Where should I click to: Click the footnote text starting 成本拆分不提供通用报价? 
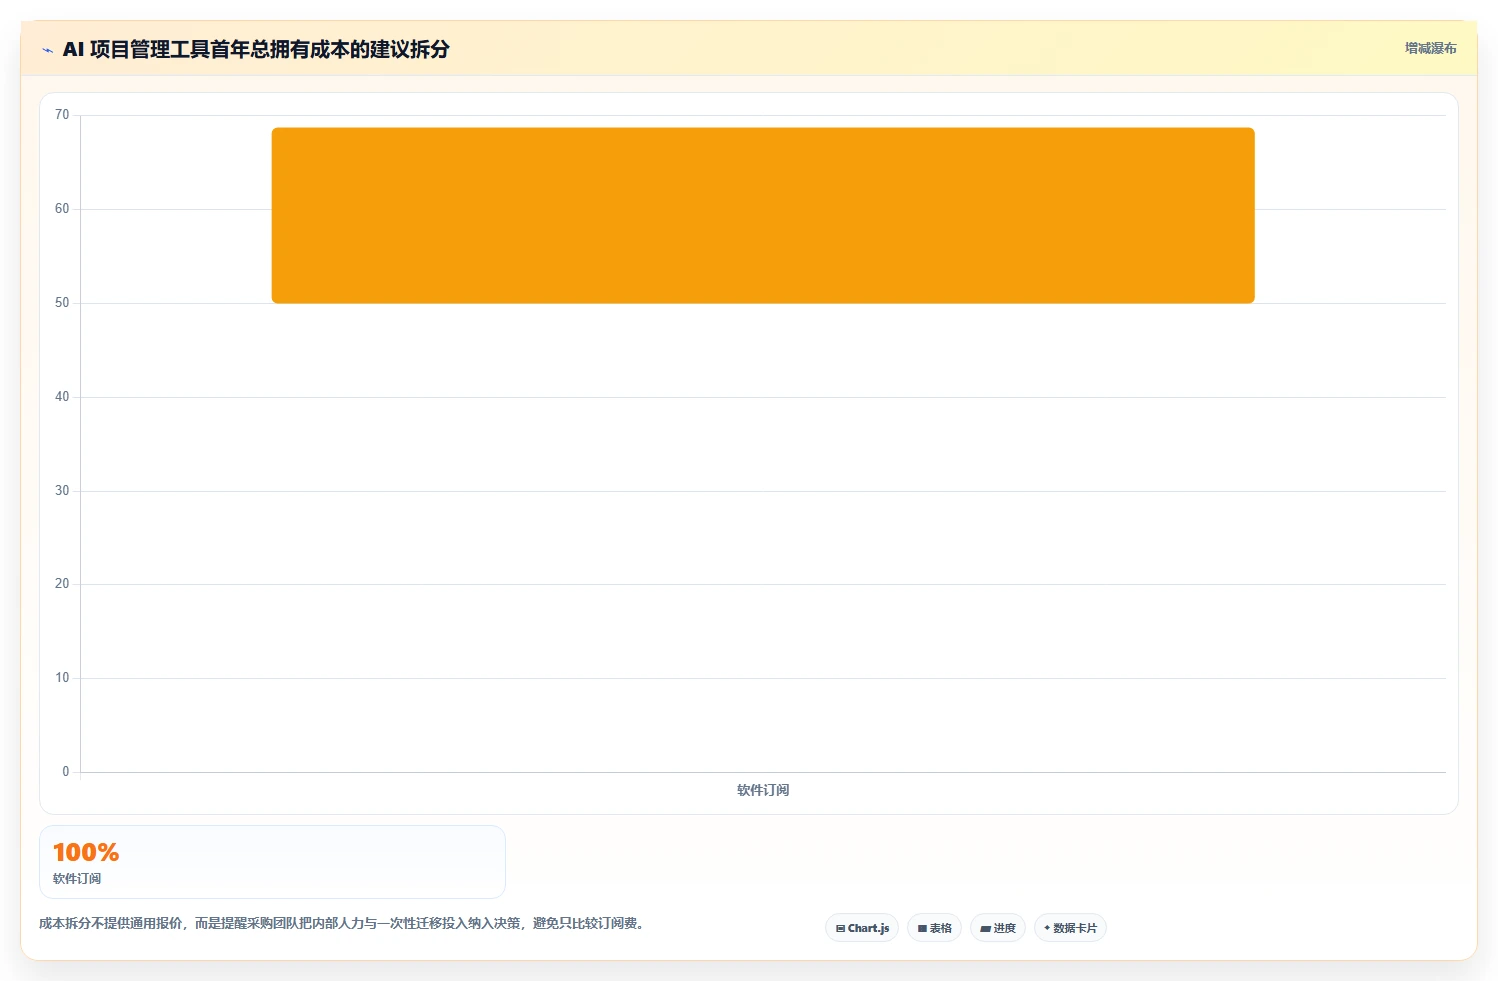click(344, 923)
